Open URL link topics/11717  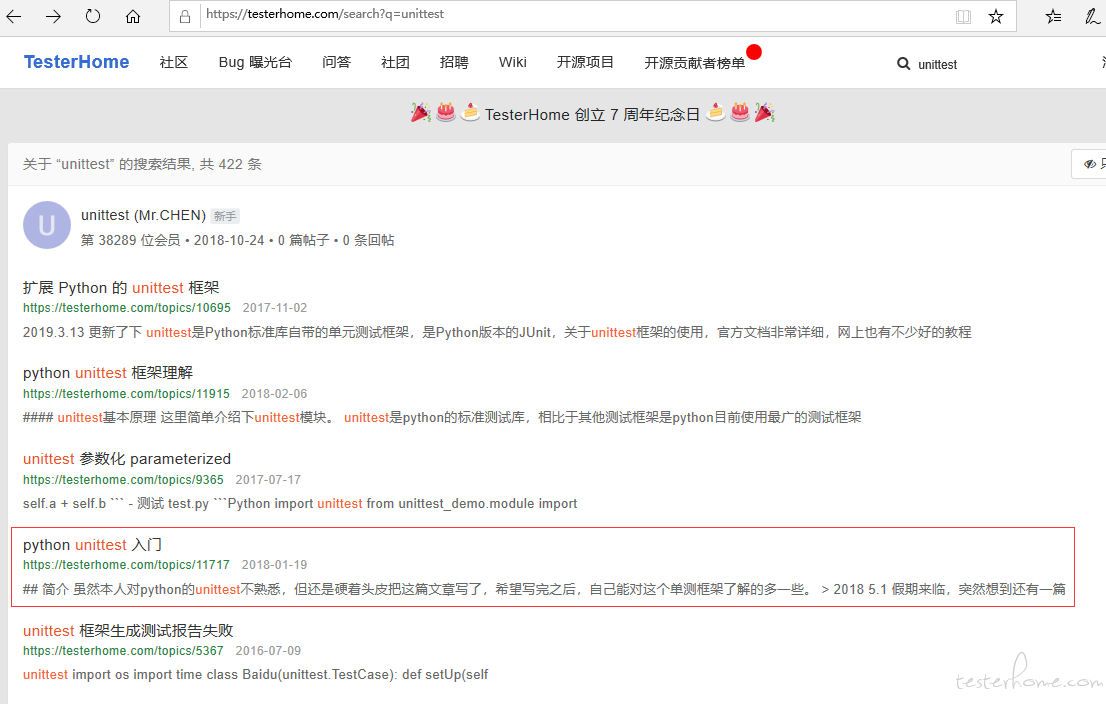point(126,565)
